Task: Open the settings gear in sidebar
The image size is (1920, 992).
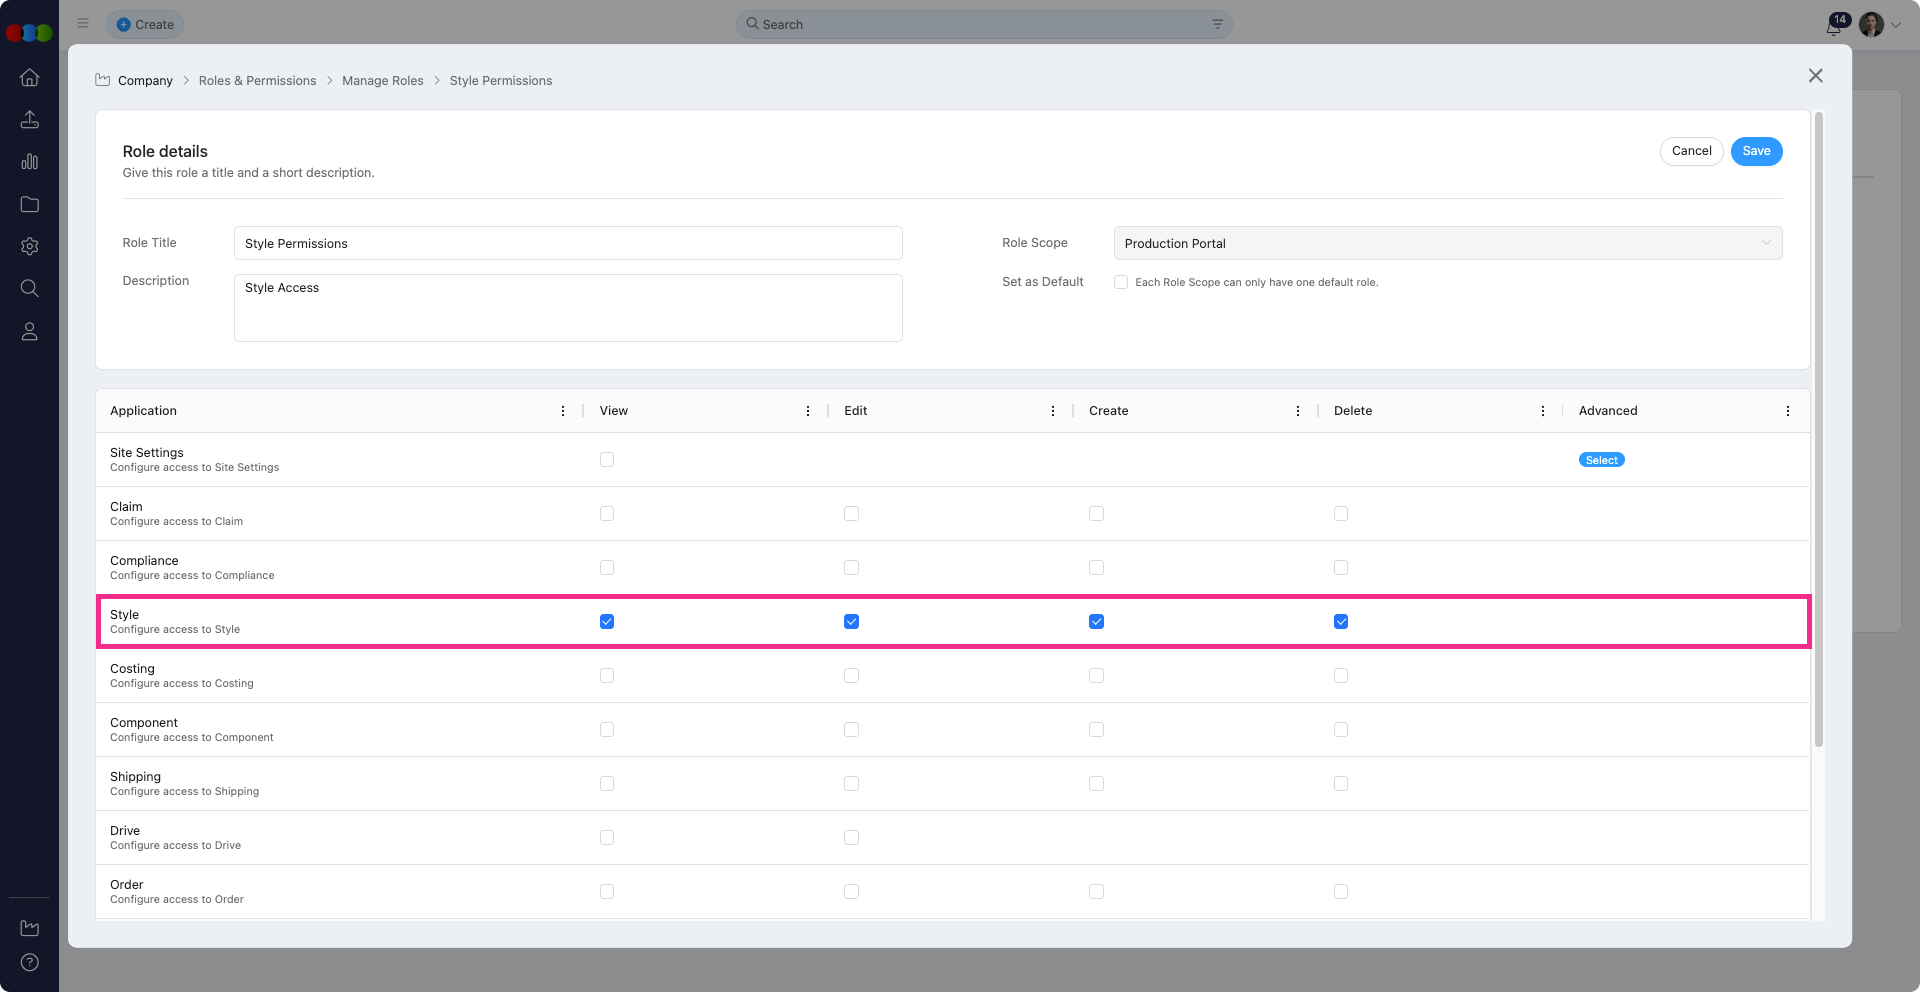Action: pyautogui.click(x=30, y=246)
